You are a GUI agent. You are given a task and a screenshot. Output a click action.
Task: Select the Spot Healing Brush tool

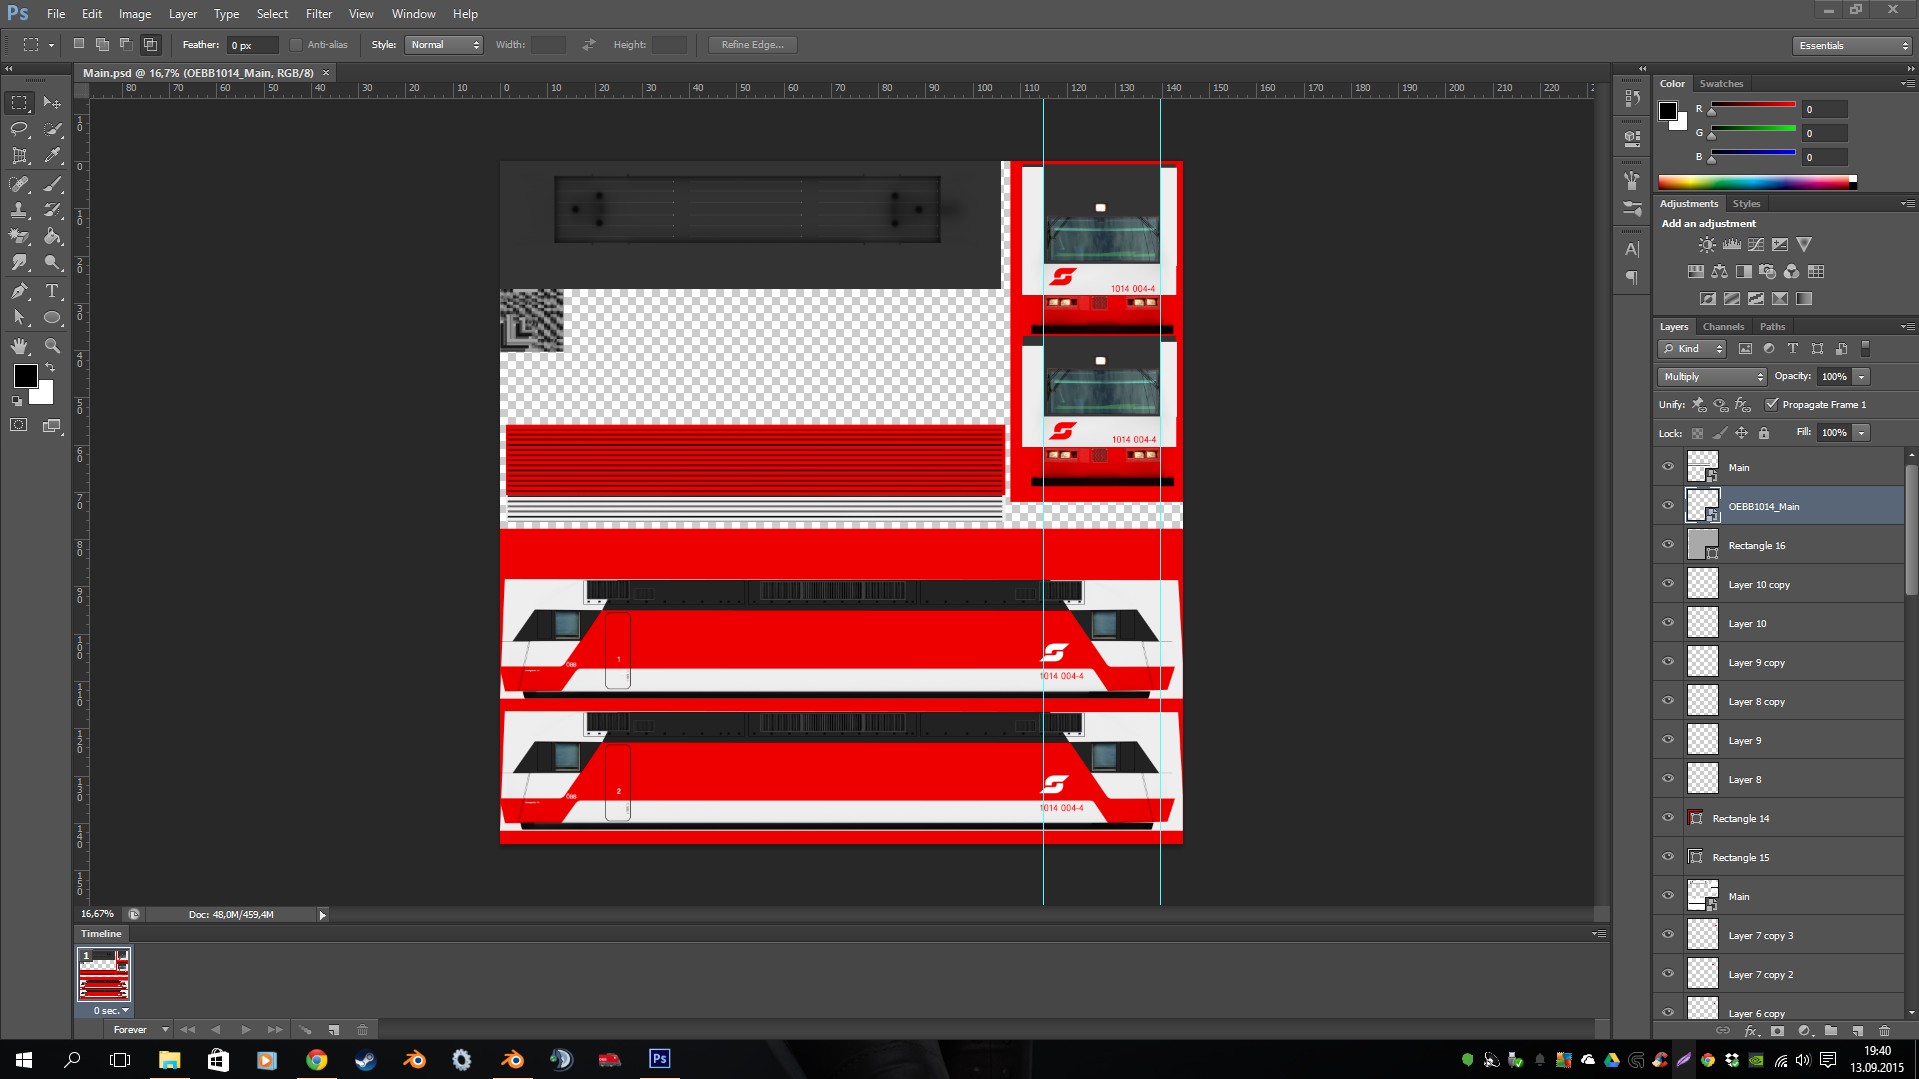(x=19, y=184)
